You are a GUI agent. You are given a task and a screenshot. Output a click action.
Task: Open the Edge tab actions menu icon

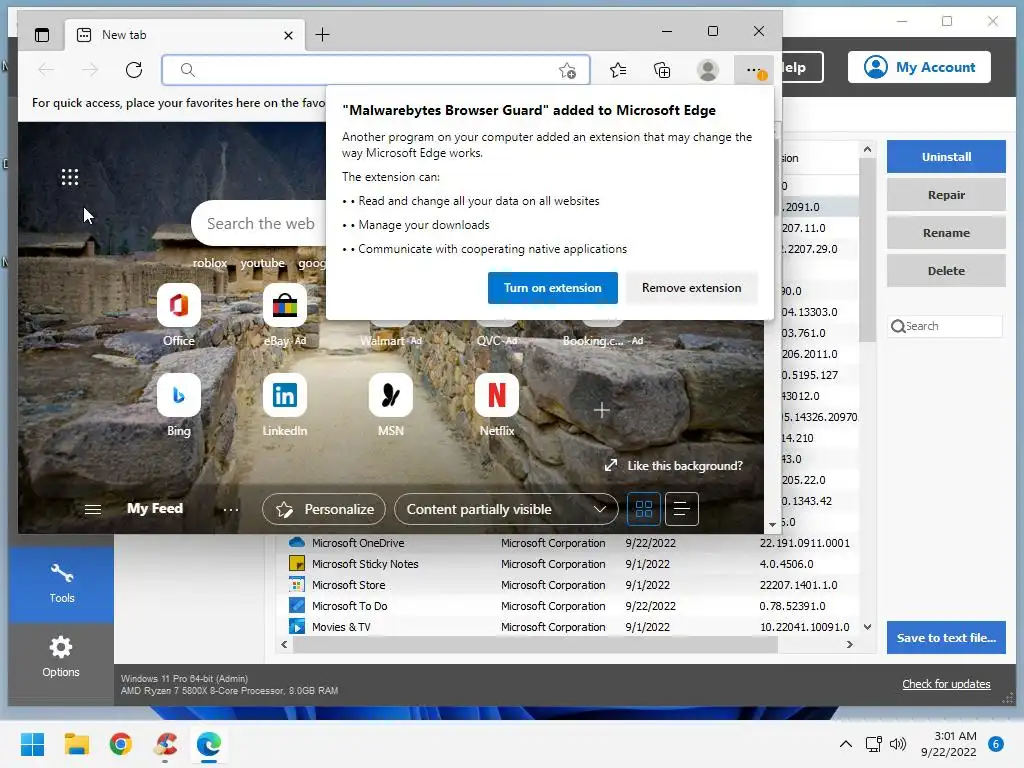(x=42, y=35)
